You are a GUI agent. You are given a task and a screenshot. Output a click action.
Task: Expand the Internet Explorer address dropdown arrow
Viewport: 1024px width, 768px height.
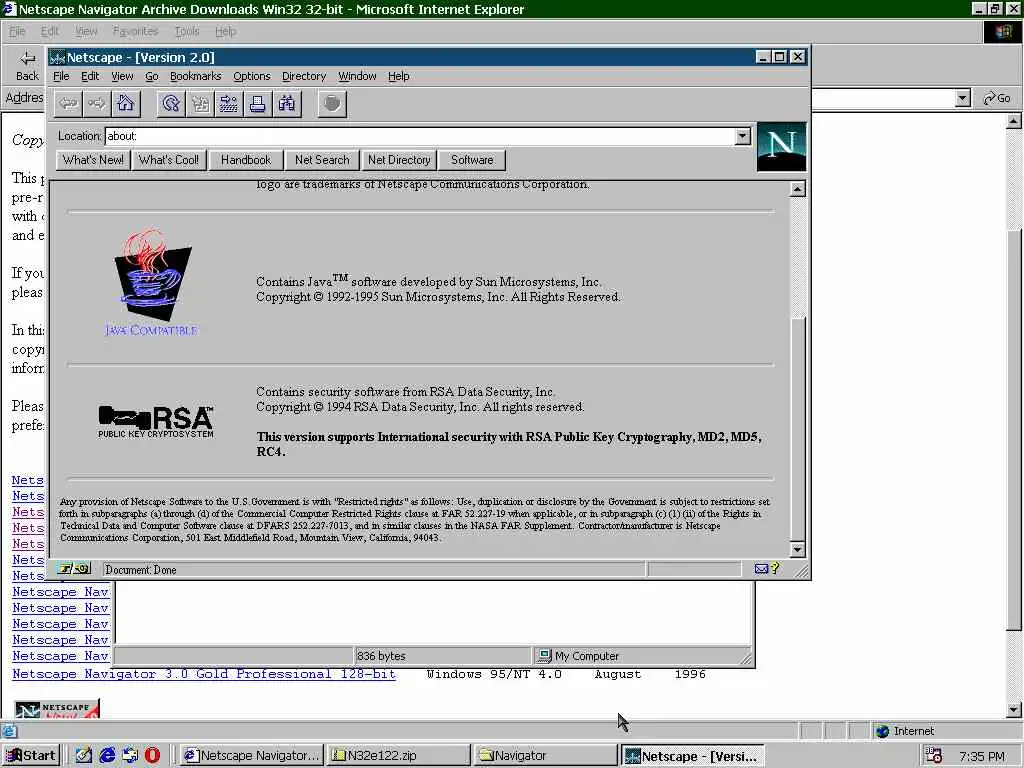click(962, 99)
